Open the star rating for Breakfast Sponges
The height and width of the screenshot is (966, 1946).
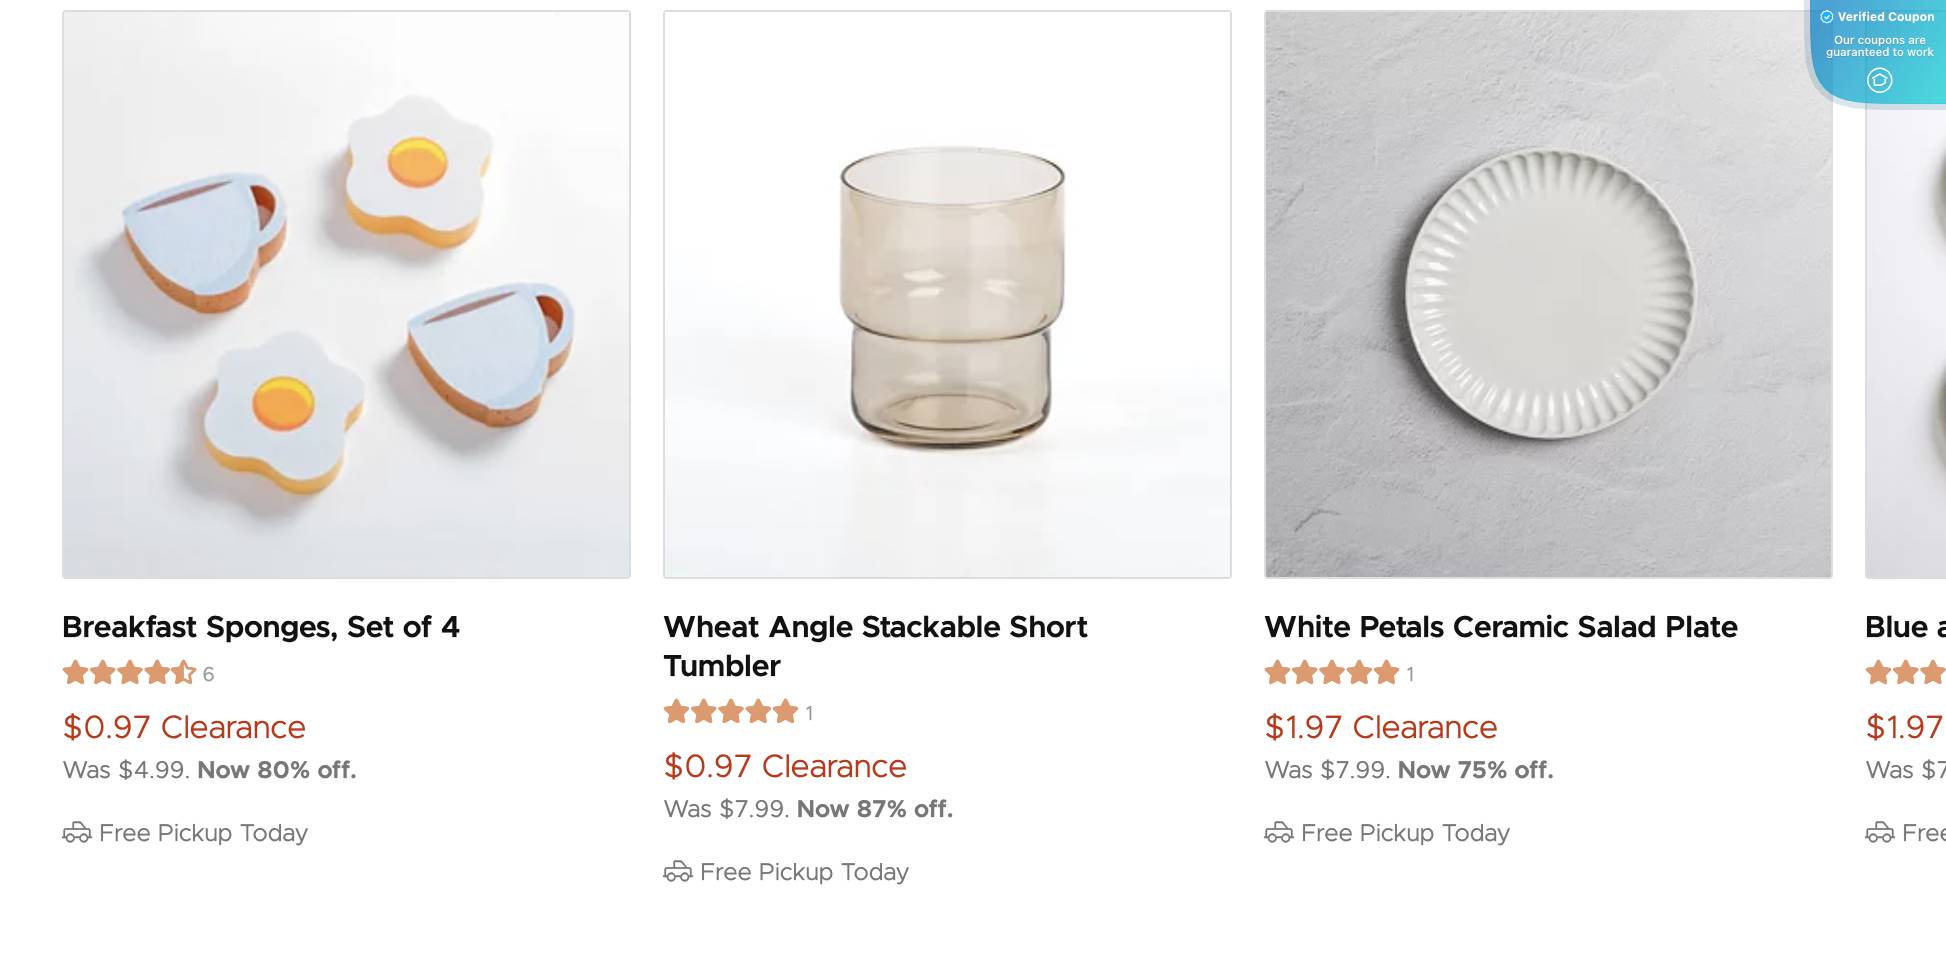tap(129, 673)
